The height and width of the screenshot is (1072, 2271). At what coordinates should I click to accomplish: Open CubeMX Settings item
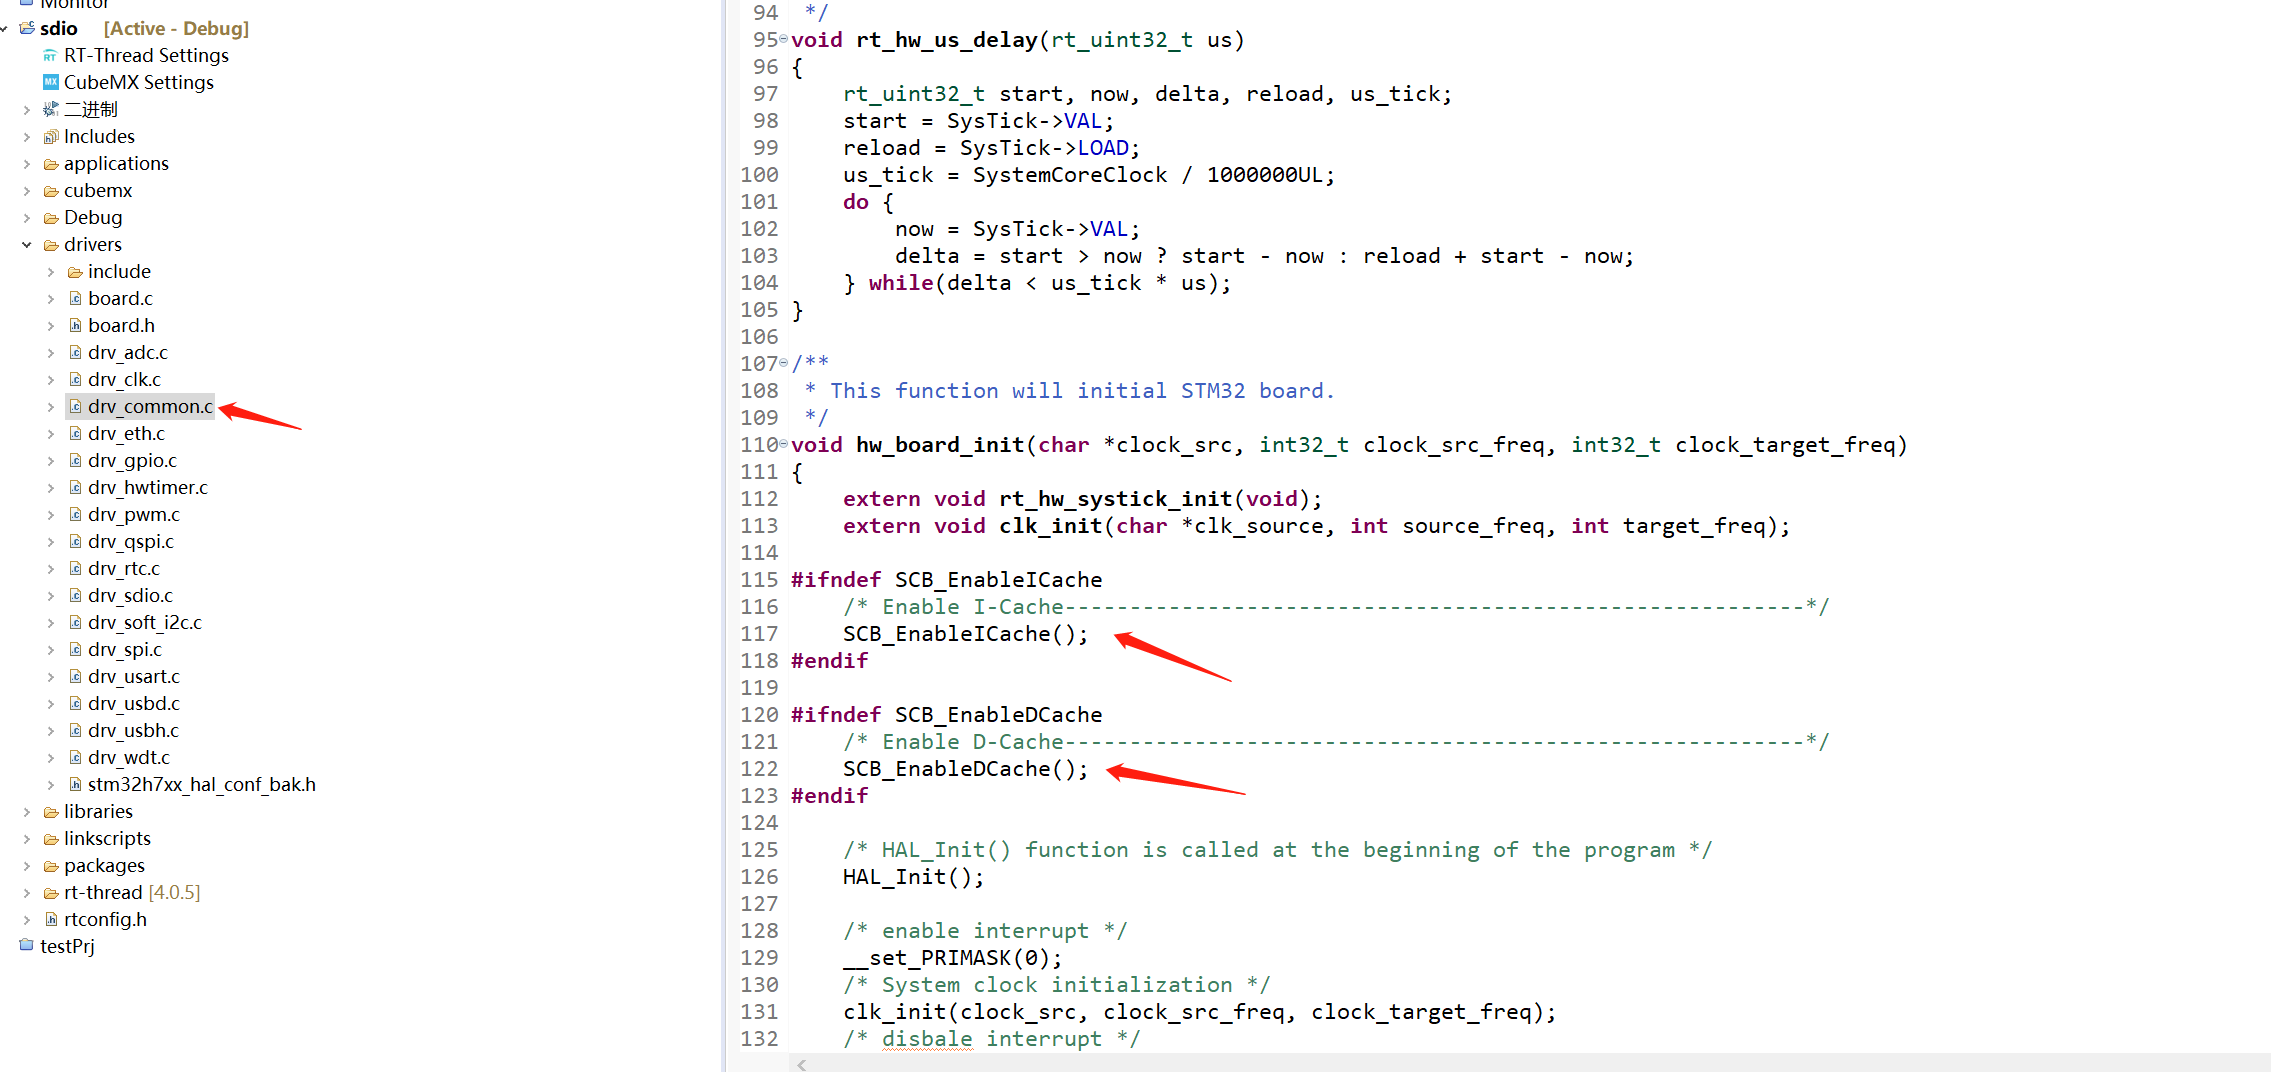(139, 82)
